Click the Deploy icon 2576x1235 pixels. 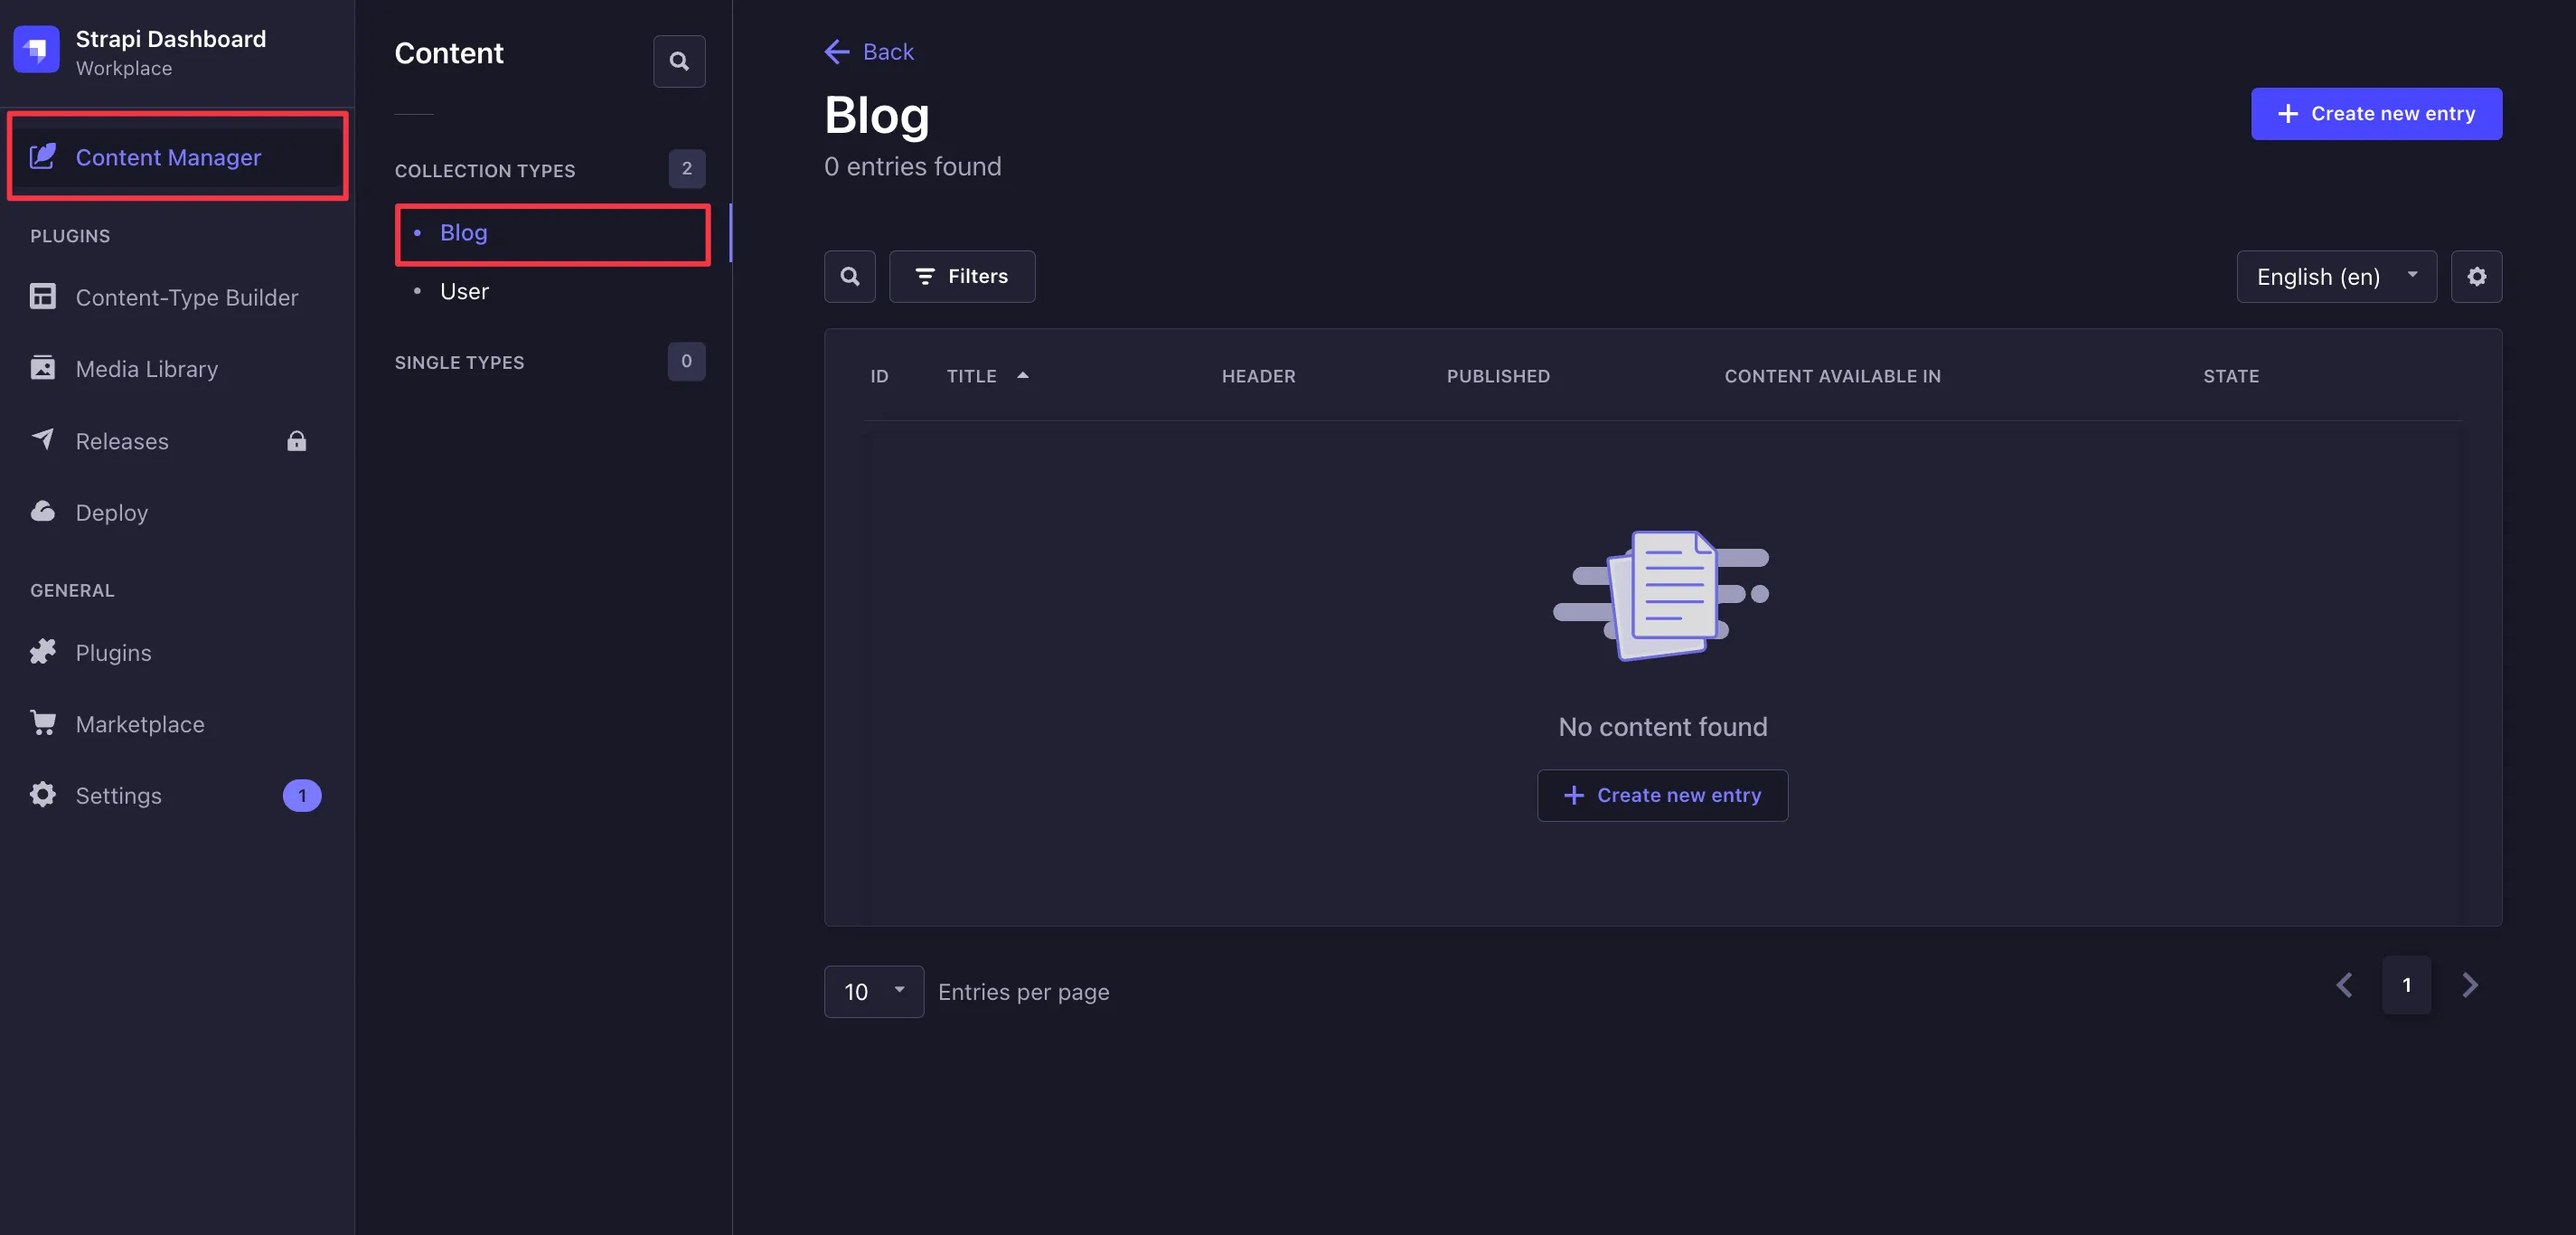tap(42, 511)
